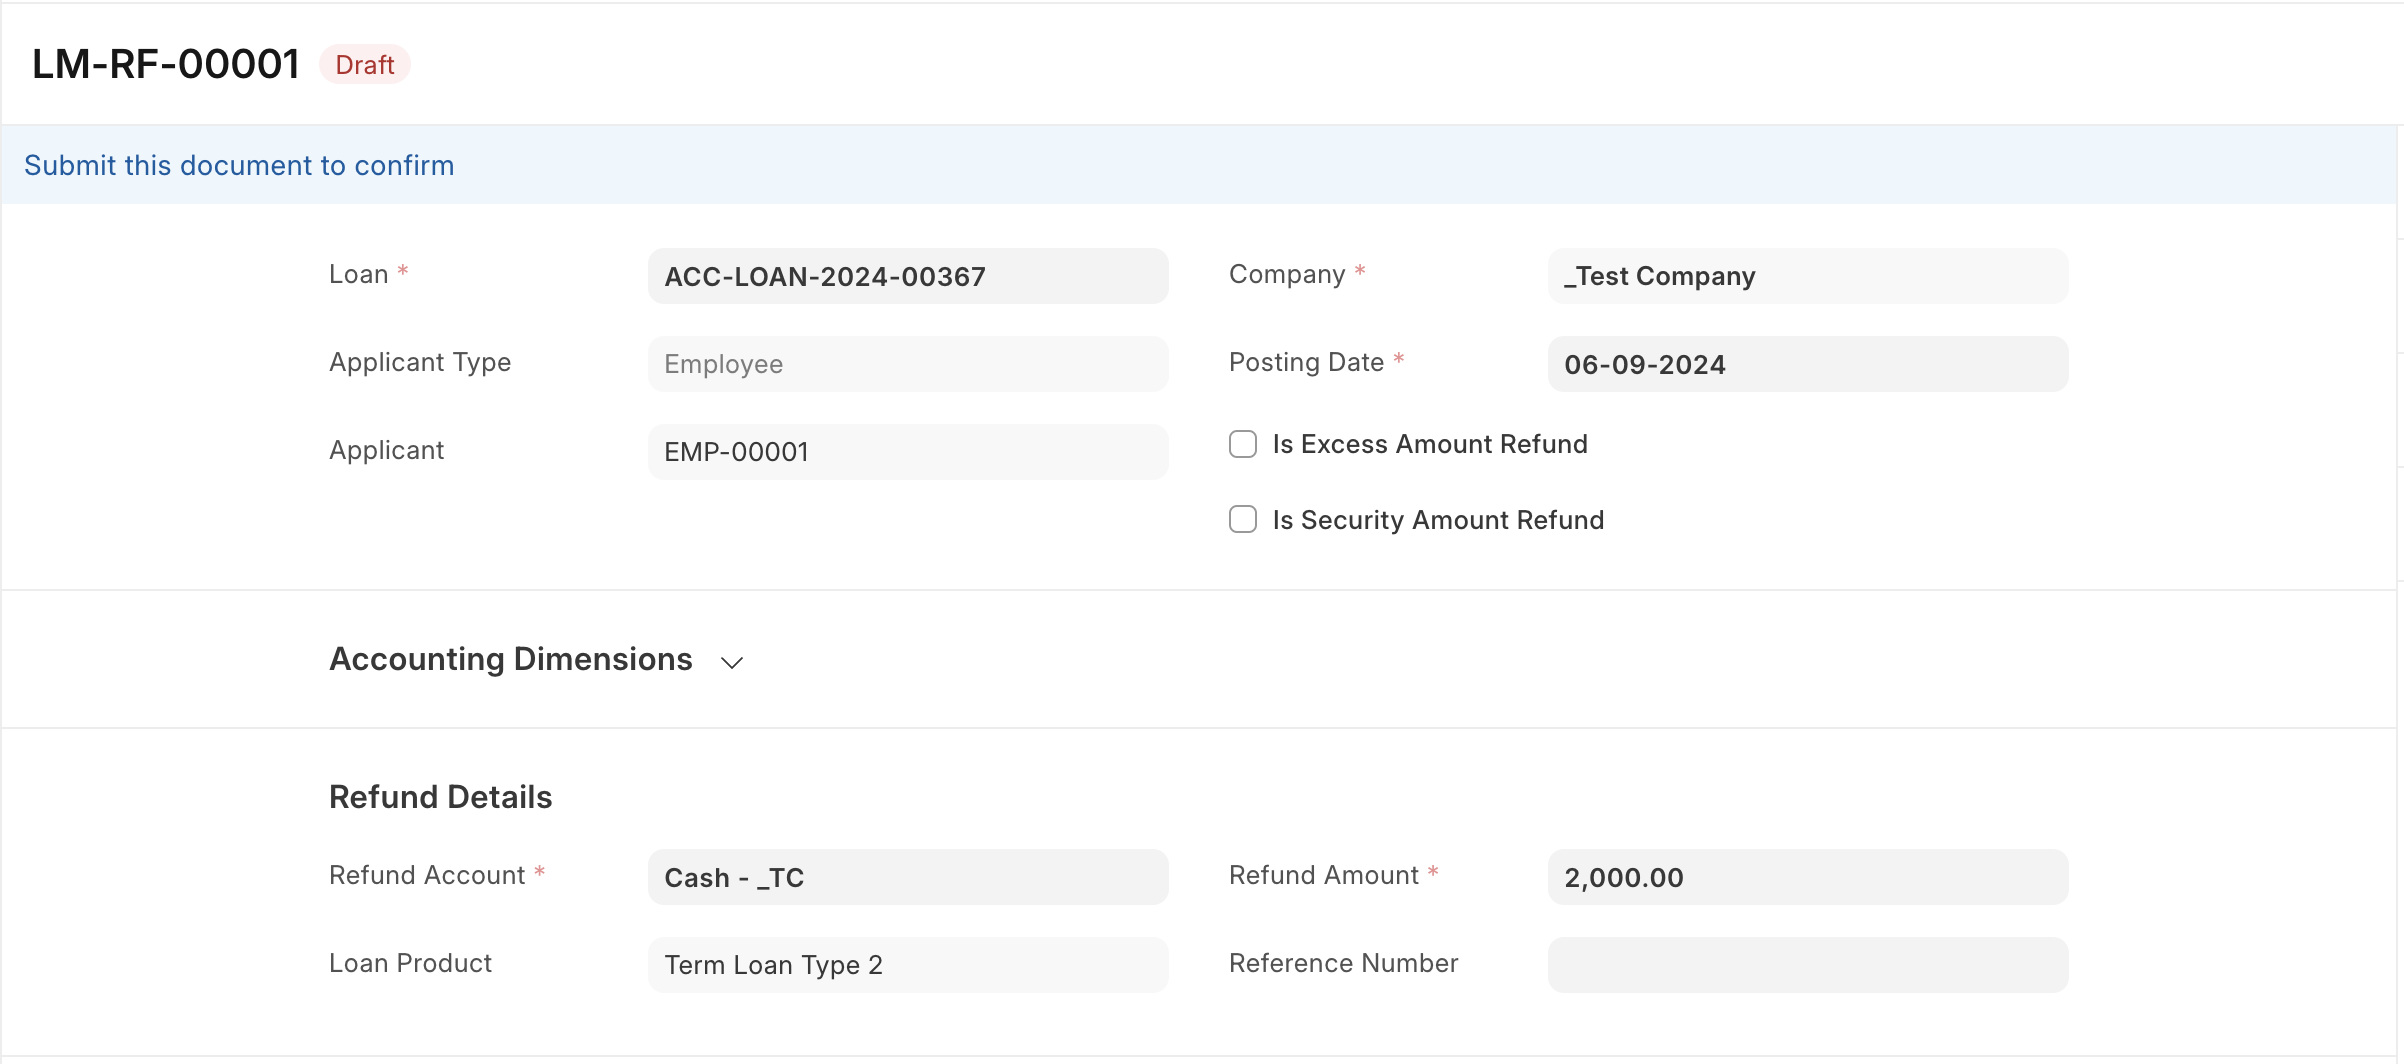Expand the Accounting Dimensions chevron
Screen dimensions: 2404x1064
click(x=732, y=662)
